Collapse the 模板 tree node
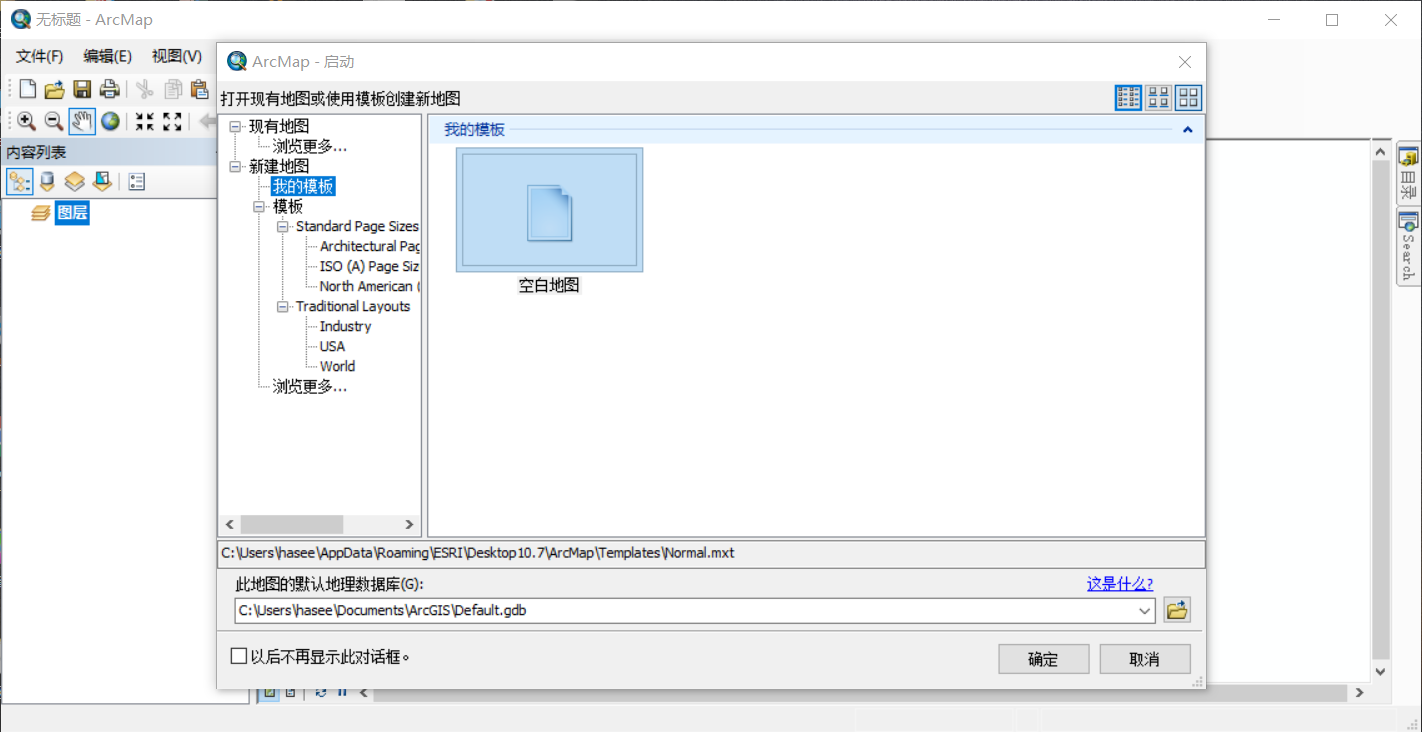 click(259, 206)
